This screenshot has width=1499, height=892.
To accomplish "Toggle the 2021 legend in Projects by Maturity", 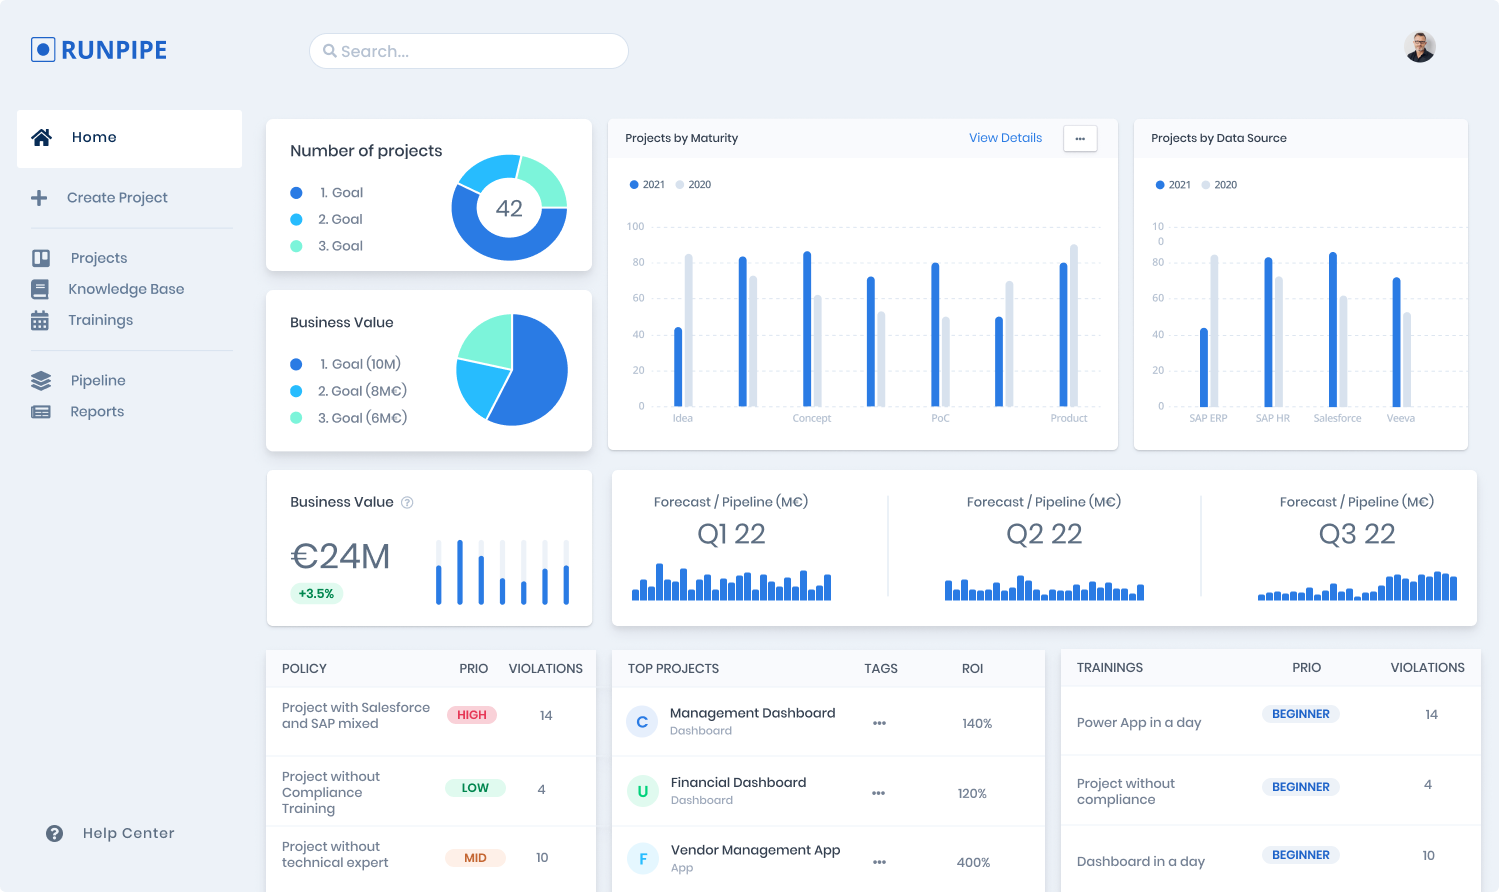I will click(x=647, y=184).
